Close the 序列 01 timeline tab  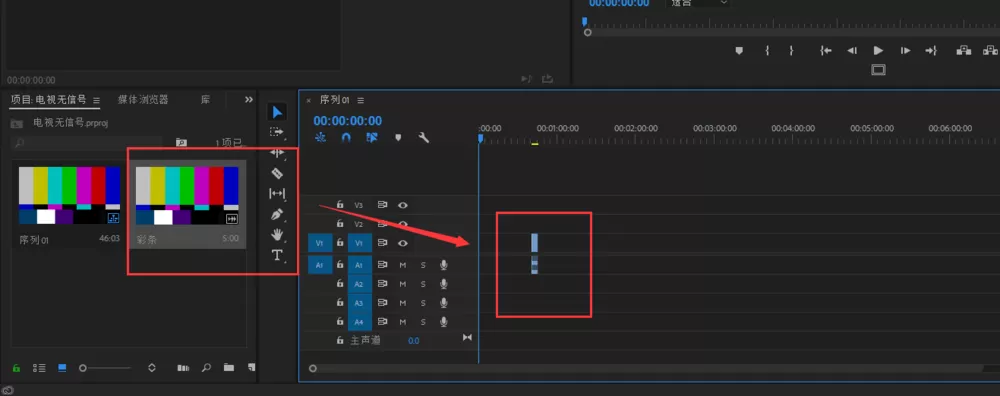click(309, 100)
